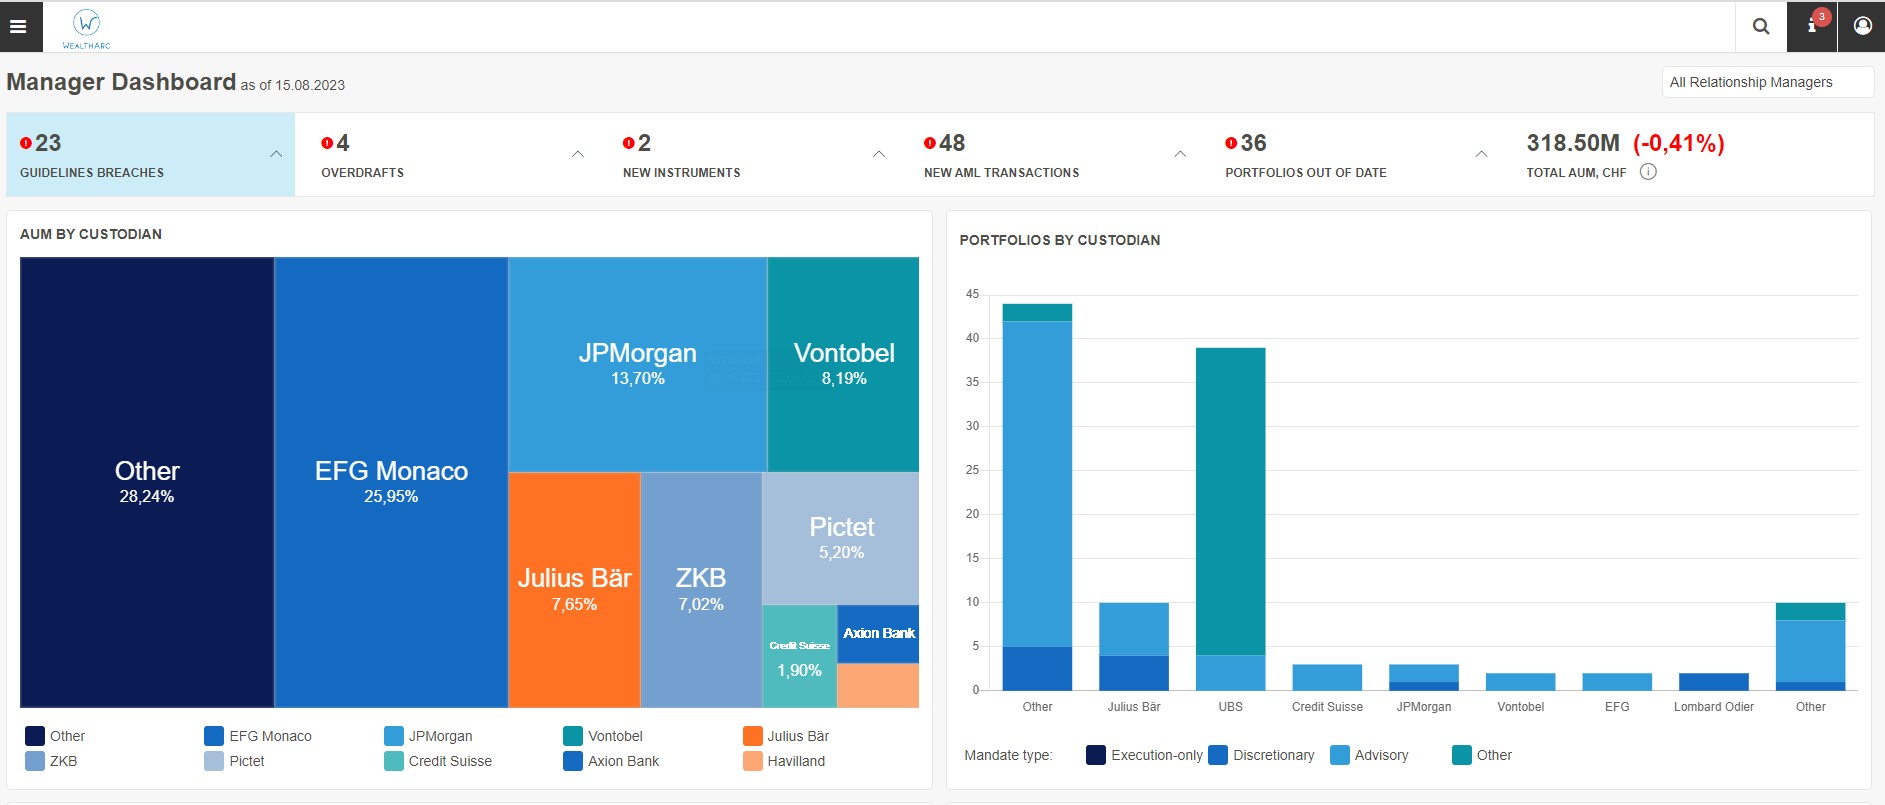Toggle JPMorgan in the AUM legend
The width and height of the screenshot is (1885, 805).
[x=428, y=736]
